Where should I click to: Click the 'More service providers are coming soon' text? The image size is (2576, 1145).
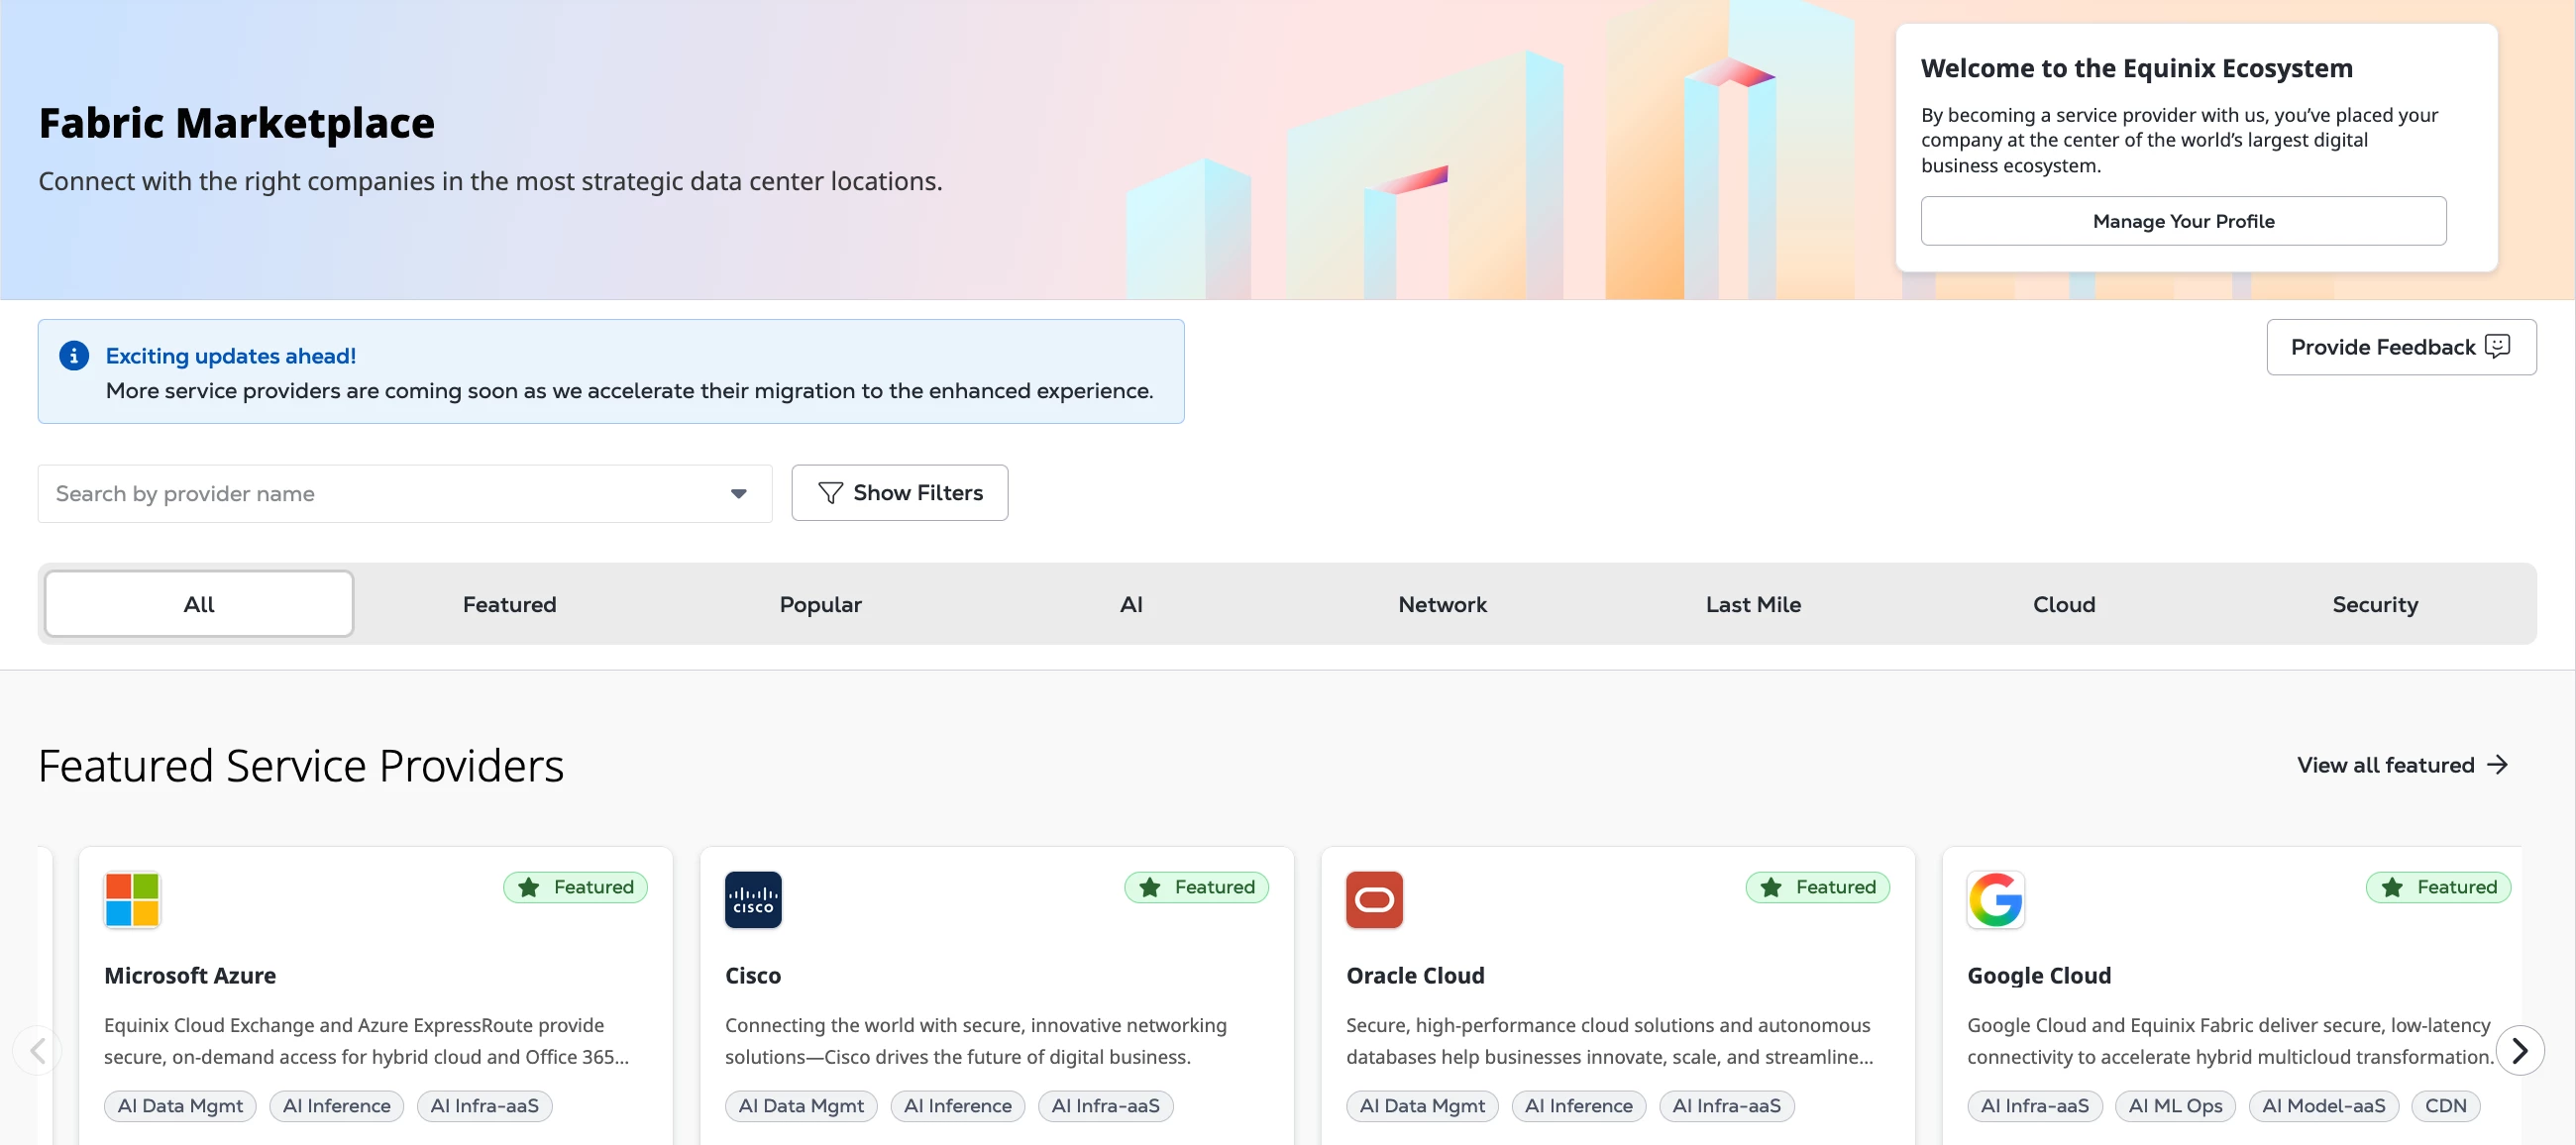click(630, 391)
